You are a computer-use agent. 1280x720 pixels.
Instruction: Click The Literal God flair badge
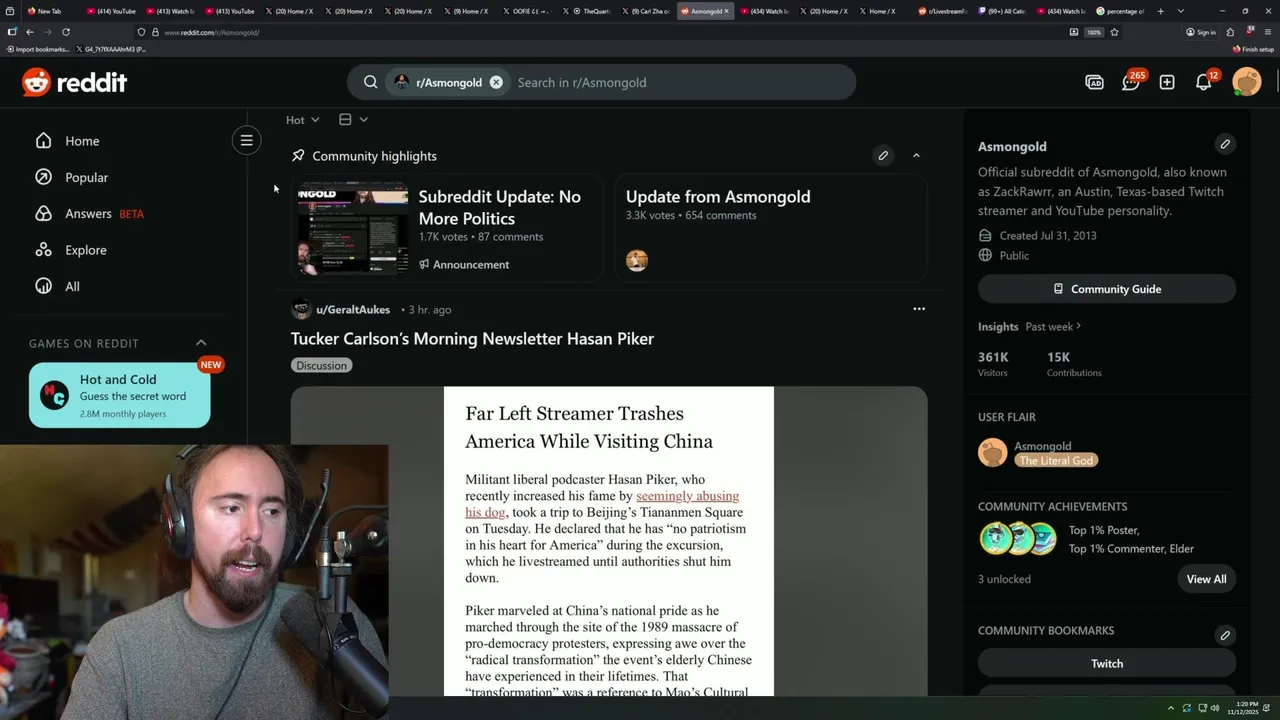[x=1056, y=460]
